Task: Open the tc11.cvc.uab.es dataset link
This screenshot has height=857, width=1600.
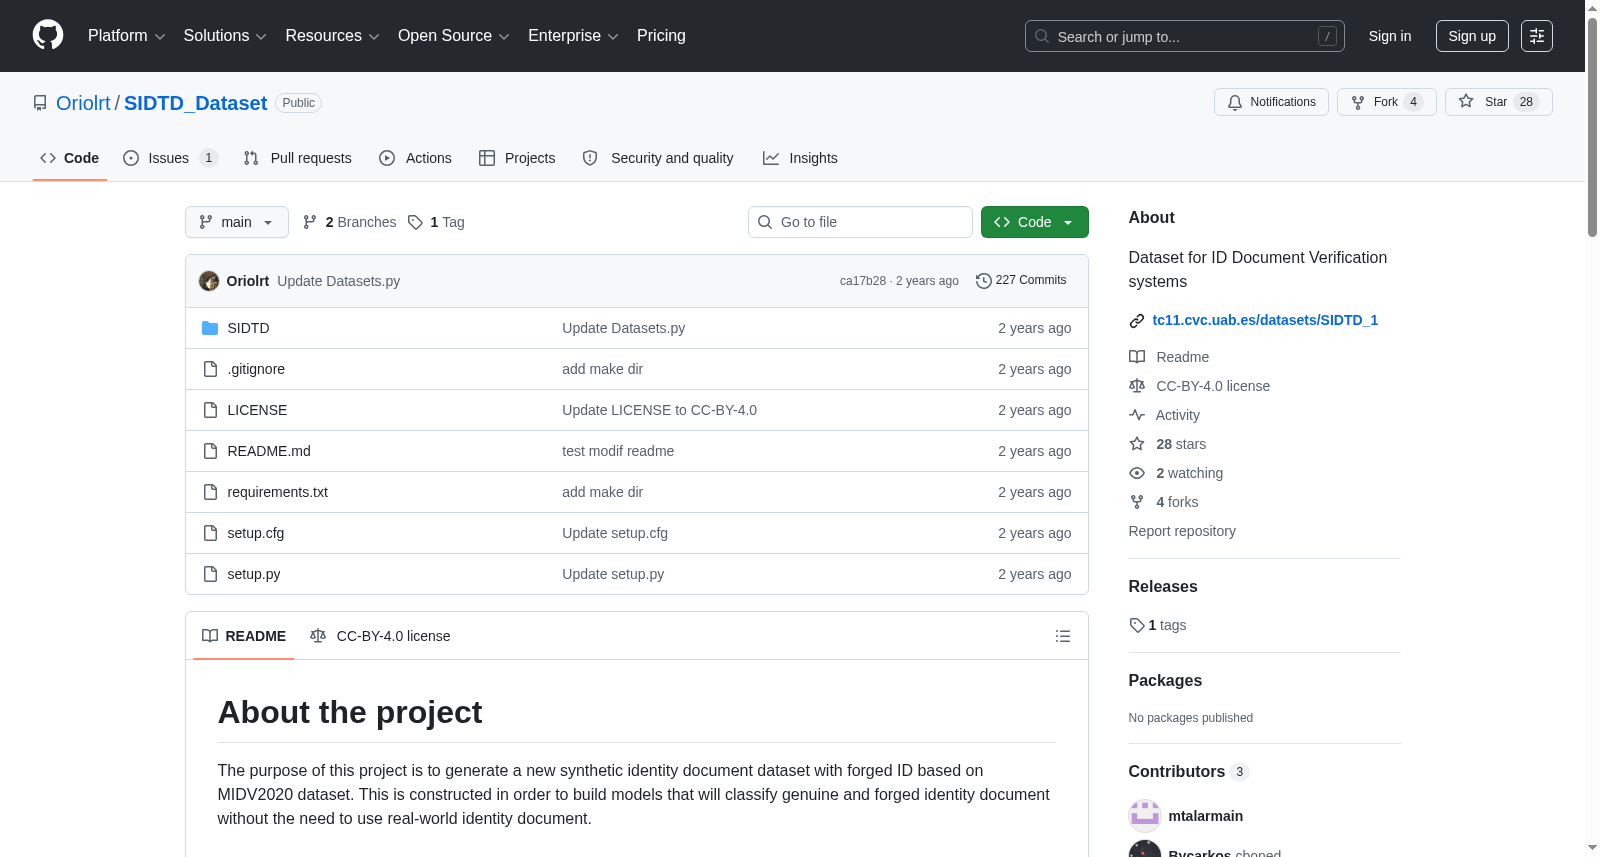Action: pyautogui.click(x=1265, y=320)
